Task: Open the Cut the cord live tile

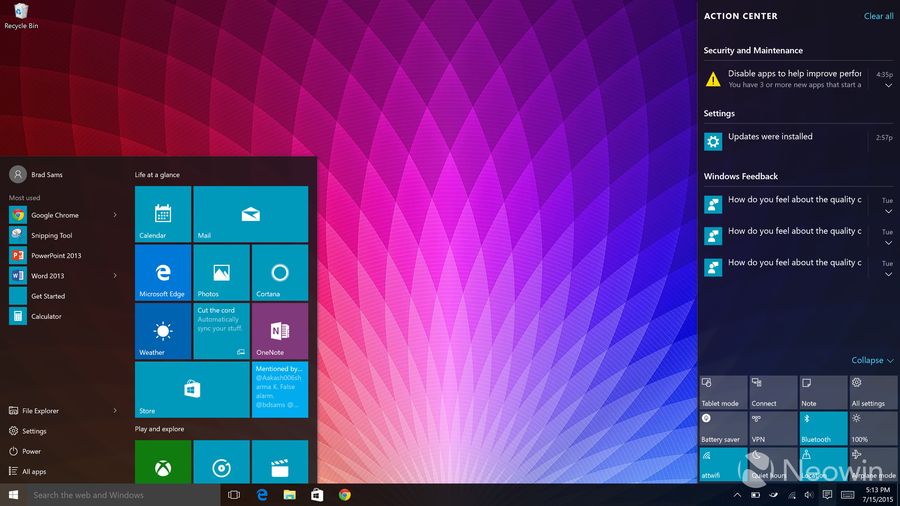Action: pyautogui.click(x=222, y=331)
